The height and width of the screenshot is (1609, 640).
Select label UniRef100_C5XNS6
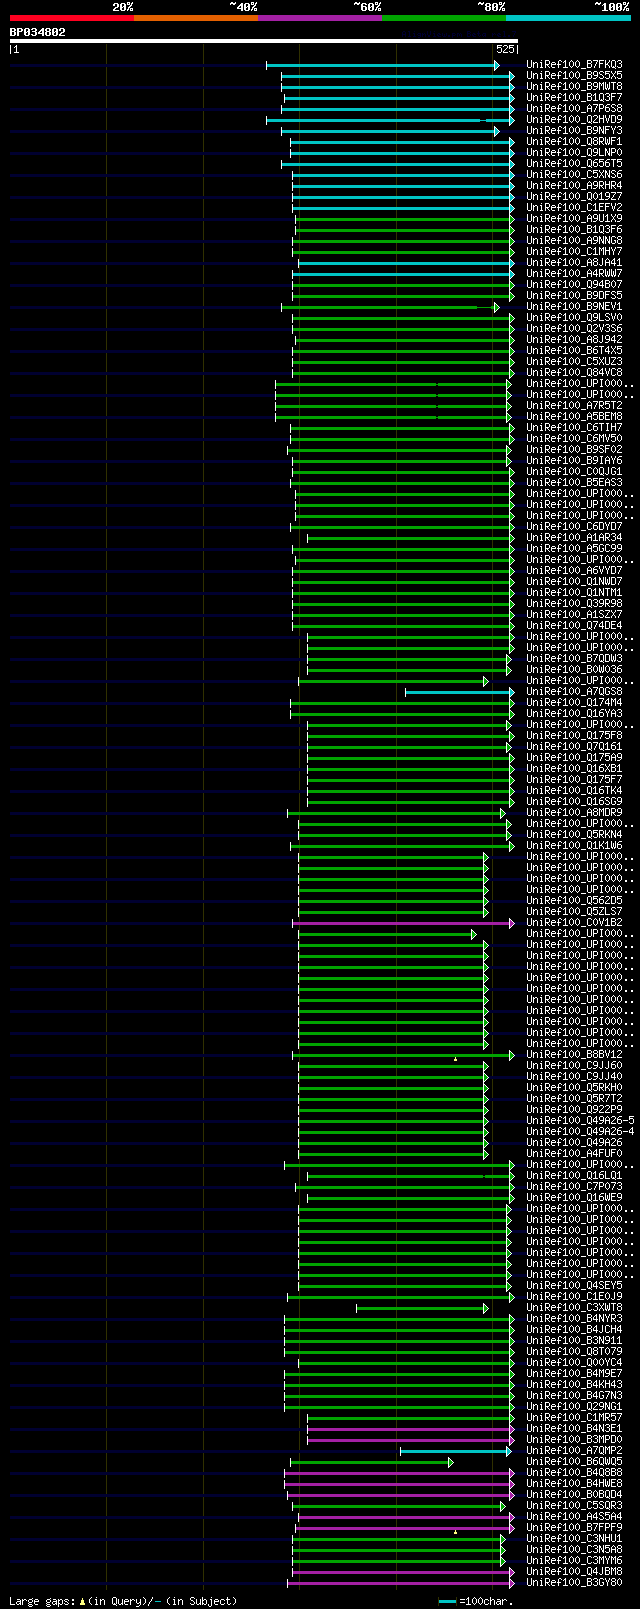pyautogui.click(x=574, y=175)
